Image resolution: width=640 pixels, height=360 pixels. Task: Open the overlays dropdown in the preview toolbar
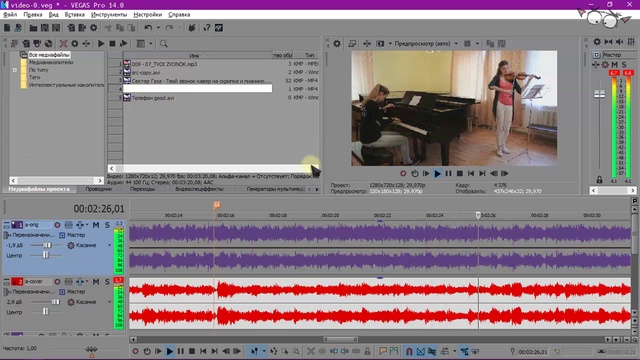477,43
